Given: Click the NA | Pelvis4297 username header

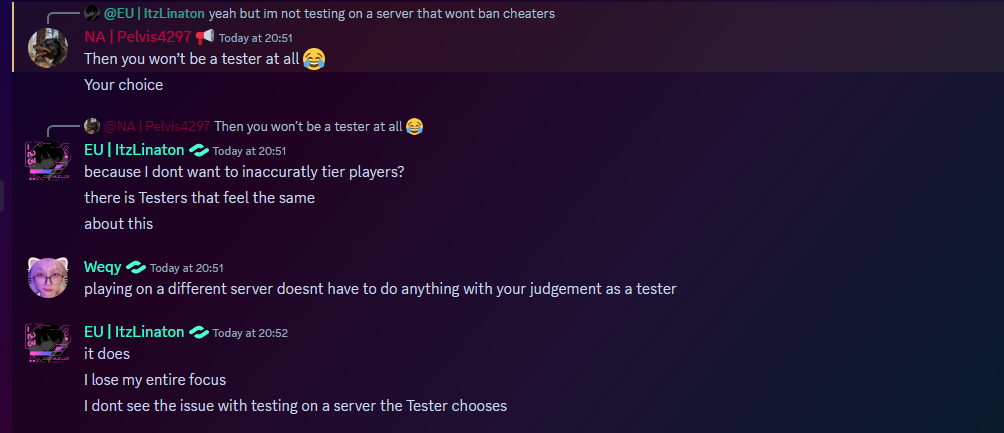Looking at the screenshot, I should [137, 37].
